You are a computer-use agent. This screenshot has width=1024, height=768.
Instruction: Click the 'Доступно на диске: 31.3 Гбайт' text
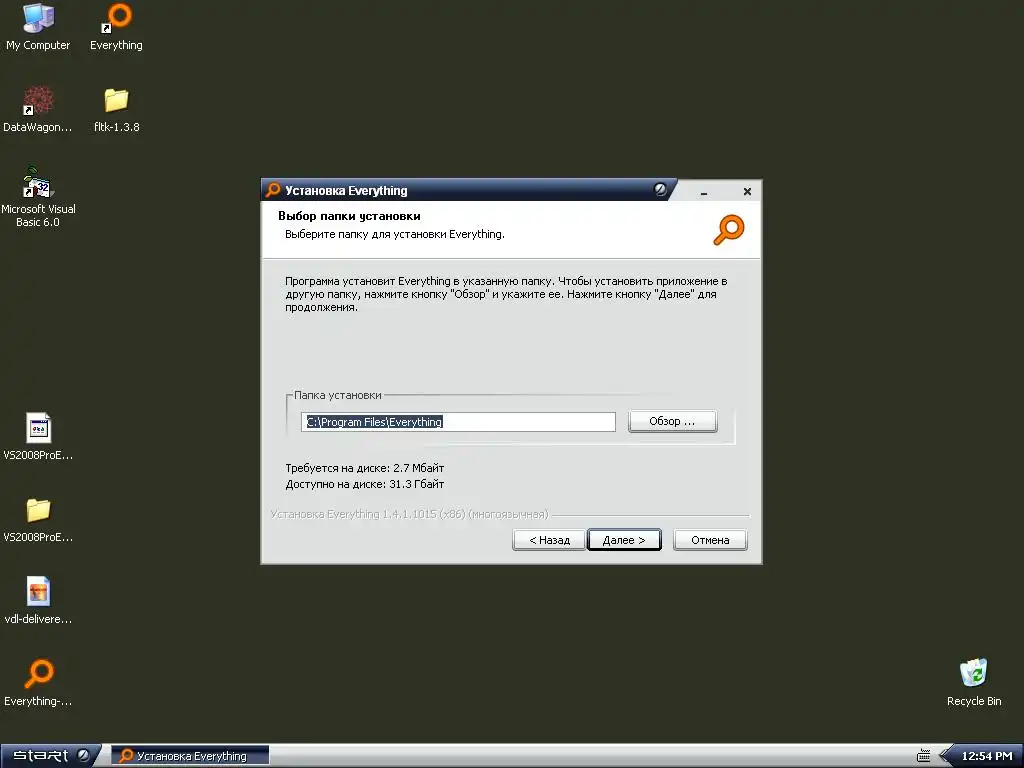[364, 485]
